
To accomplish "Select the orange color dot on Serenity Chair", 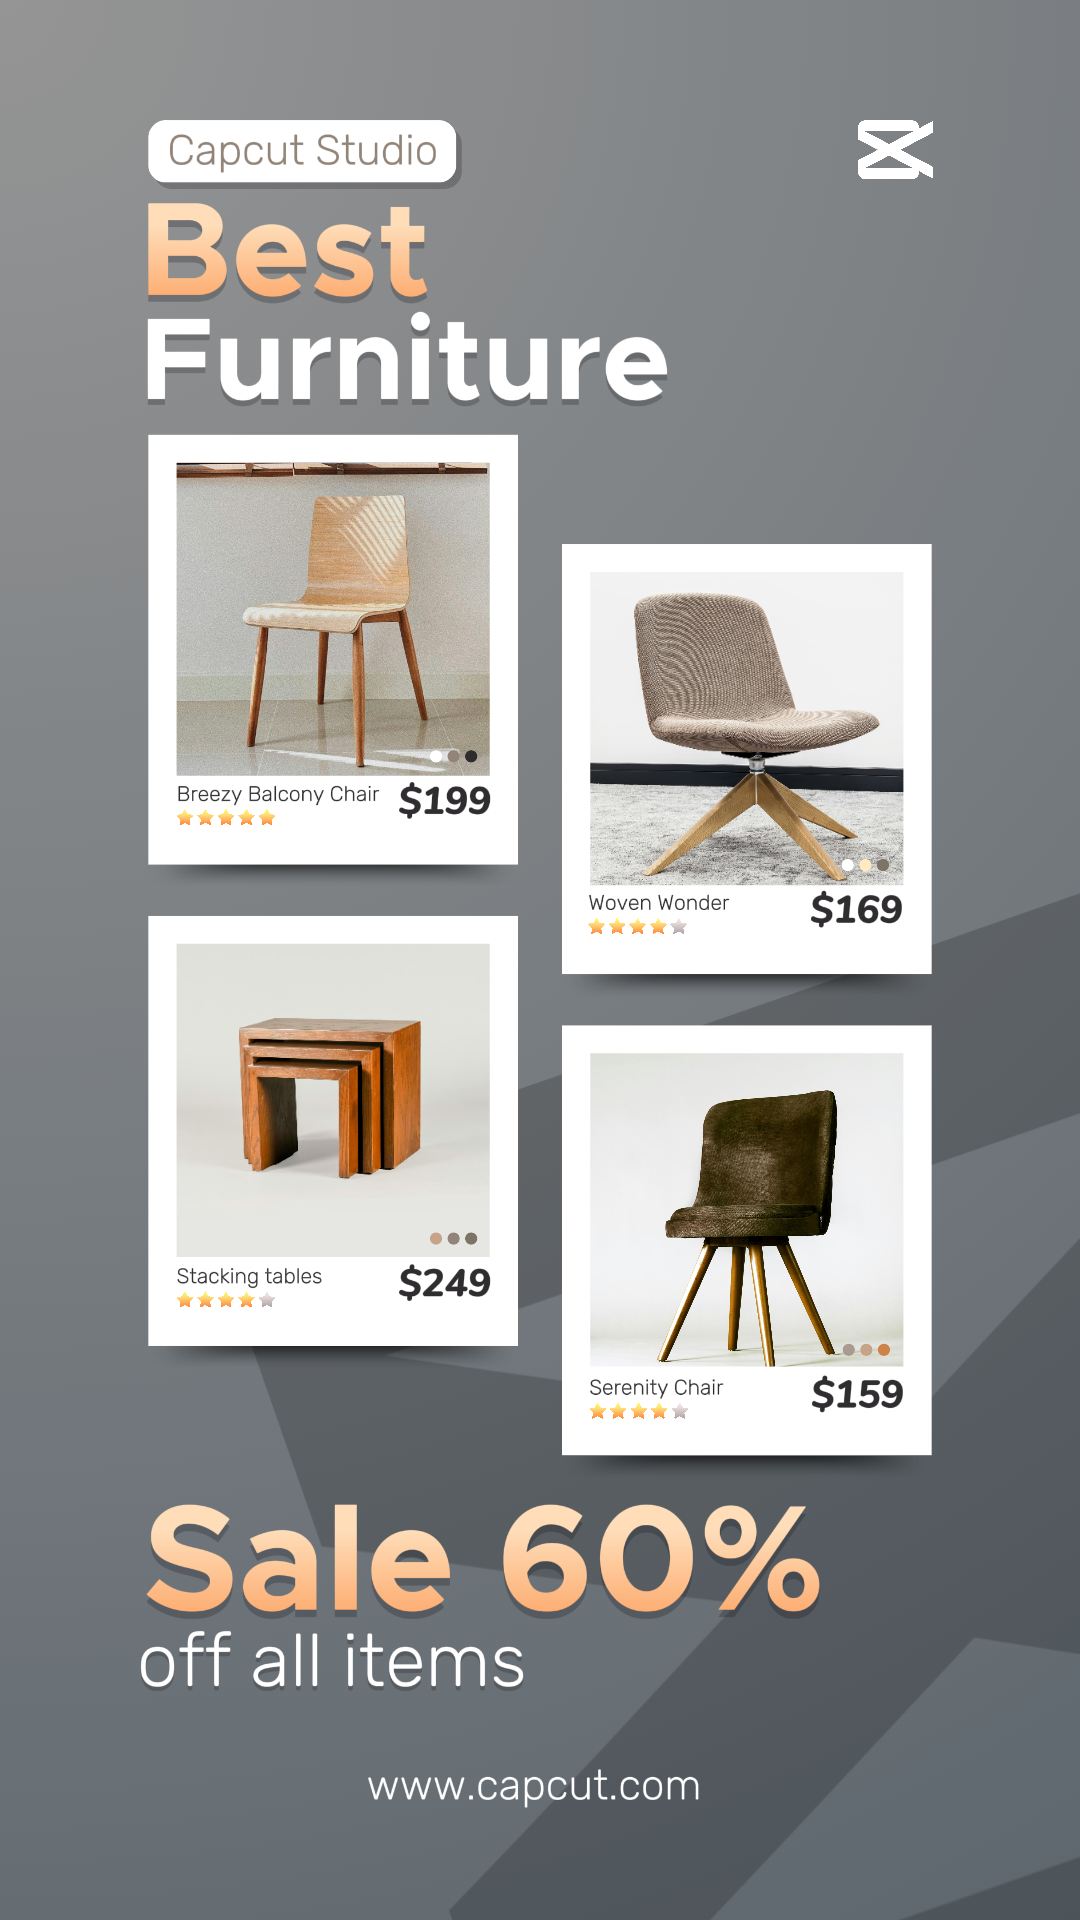I will click(884, 1350).
